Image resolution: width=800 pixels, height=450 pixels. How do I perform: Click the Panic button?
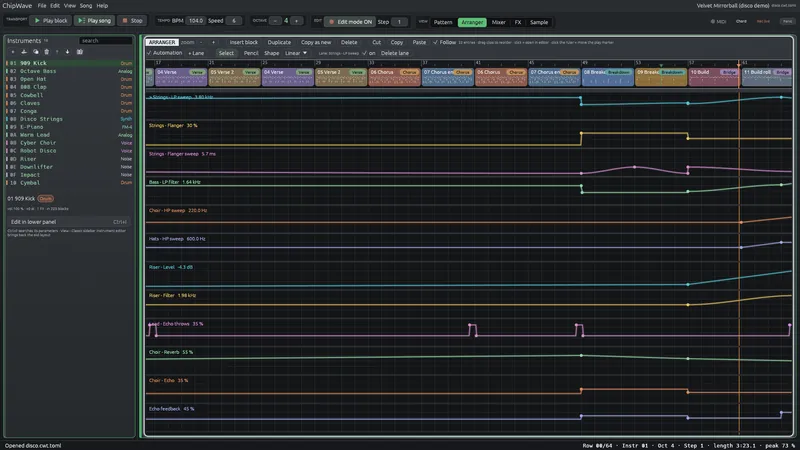point(787,21)
